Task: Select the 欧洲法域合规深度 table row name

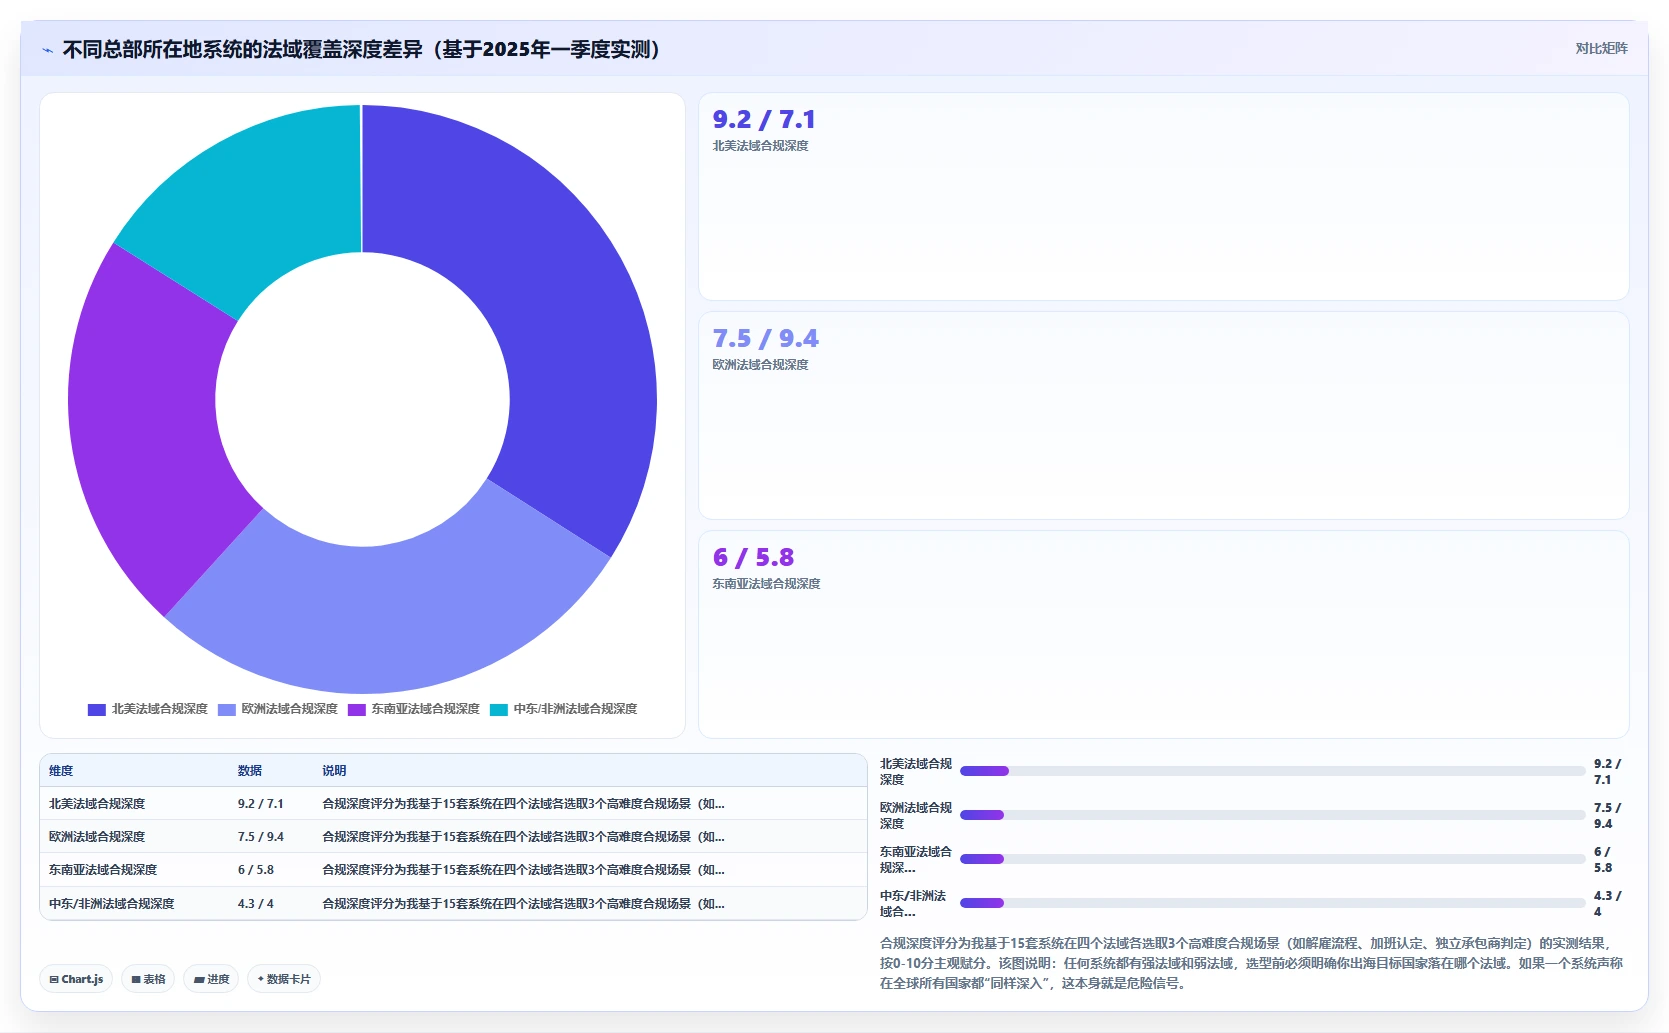Action: [x=97, y=837]
